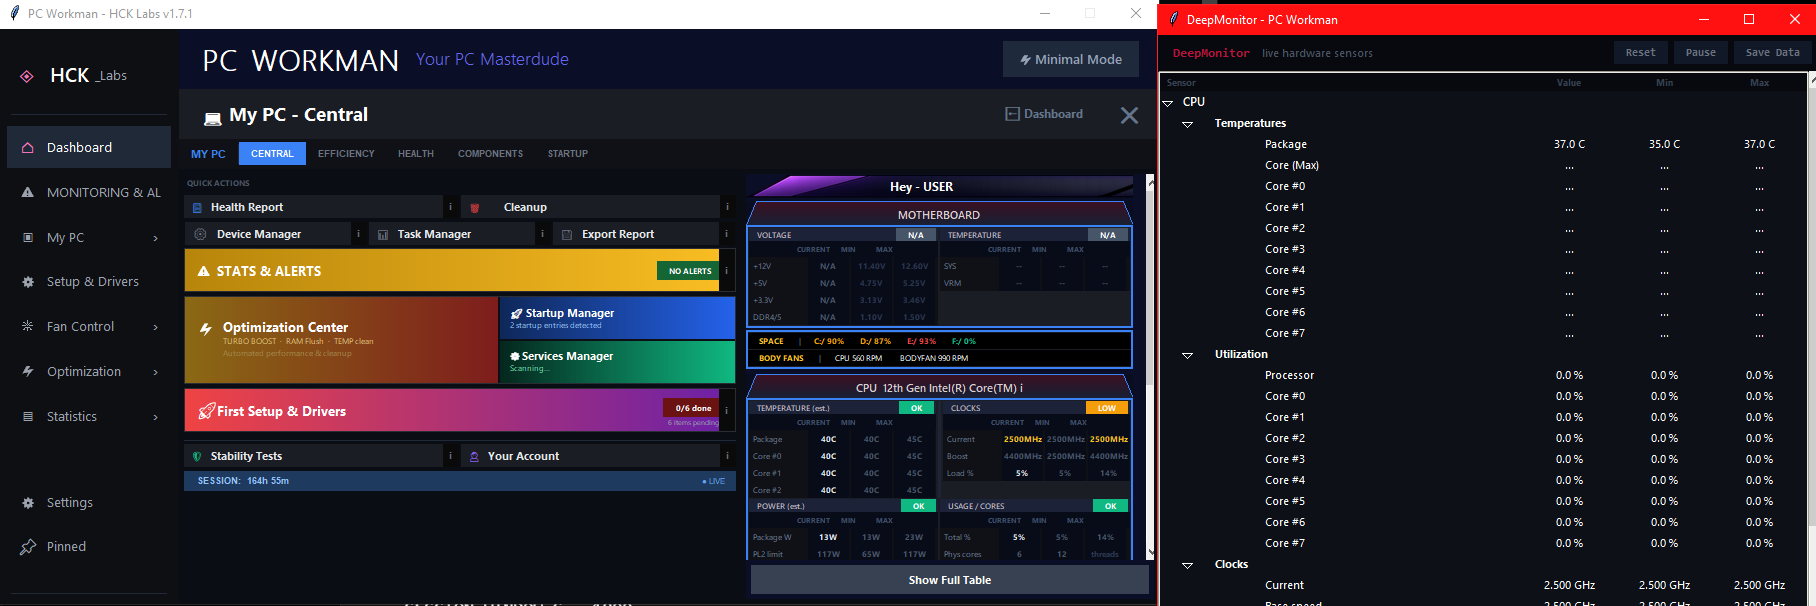Click info icon next to Task Manager
This screenshot has width=1816, height=606.
tap(542, 233)
